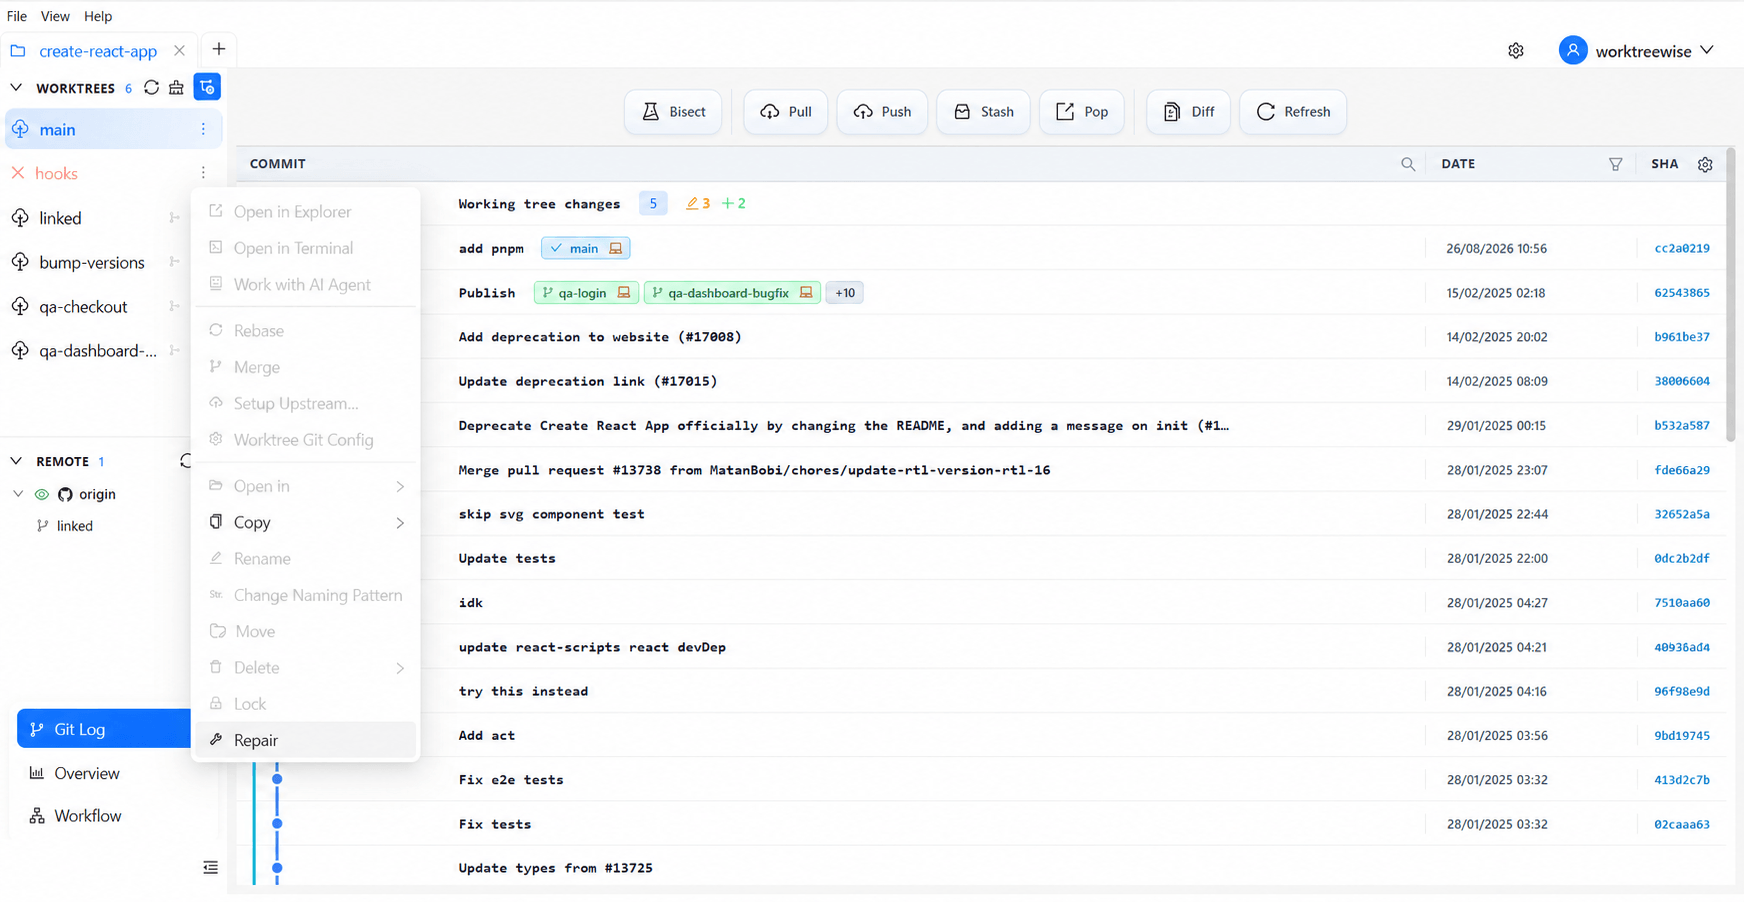
Task: Collapse the origin remote tree node
Action: (x=18, y=494)
